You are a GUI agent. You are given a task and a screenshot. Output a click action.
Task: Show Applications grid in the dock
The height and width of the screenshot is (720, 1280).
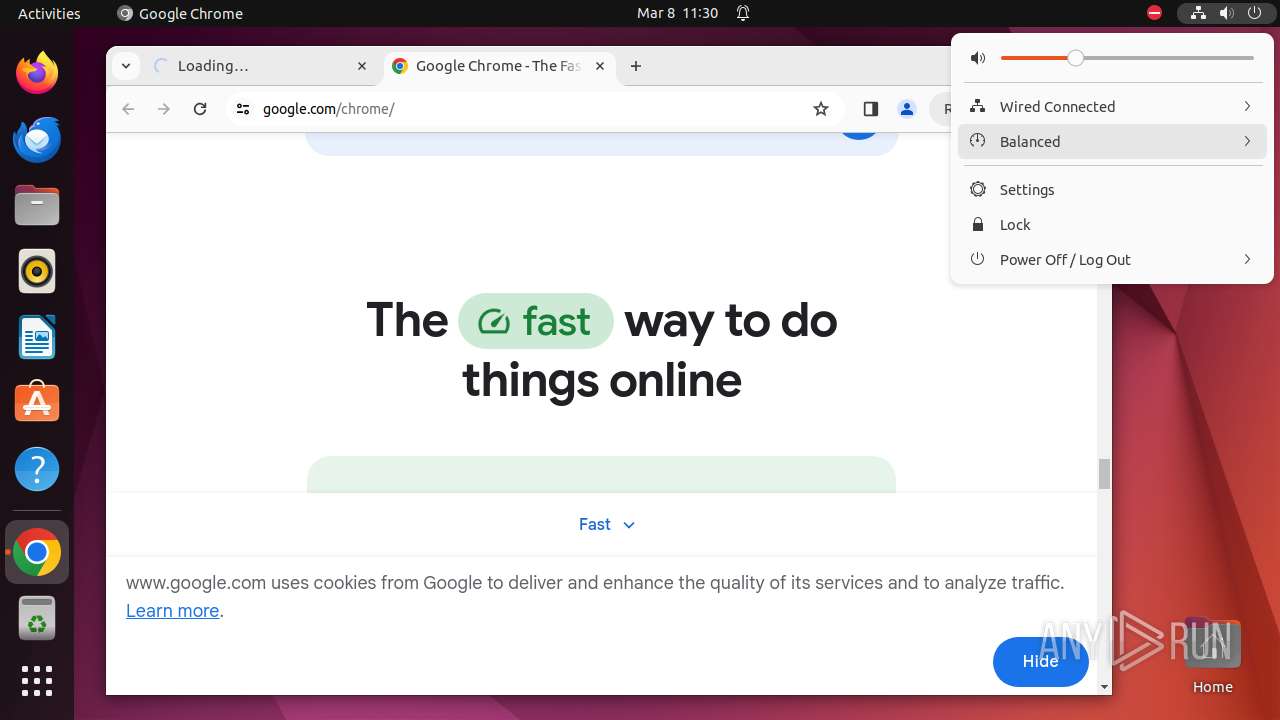point(37,681)
